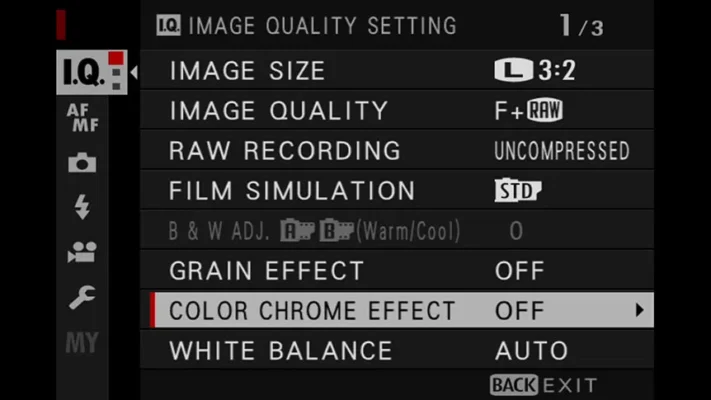This screenshot has height=400, width=711.
Task: Click the 1/3 page indicator
Action: [580, 26]
